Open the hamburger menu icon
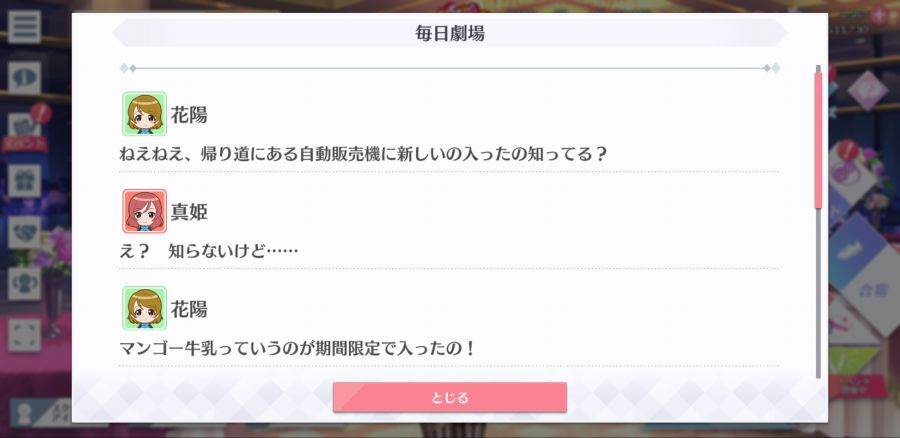The height and width of the screenshot is (438, 900). 25,26
